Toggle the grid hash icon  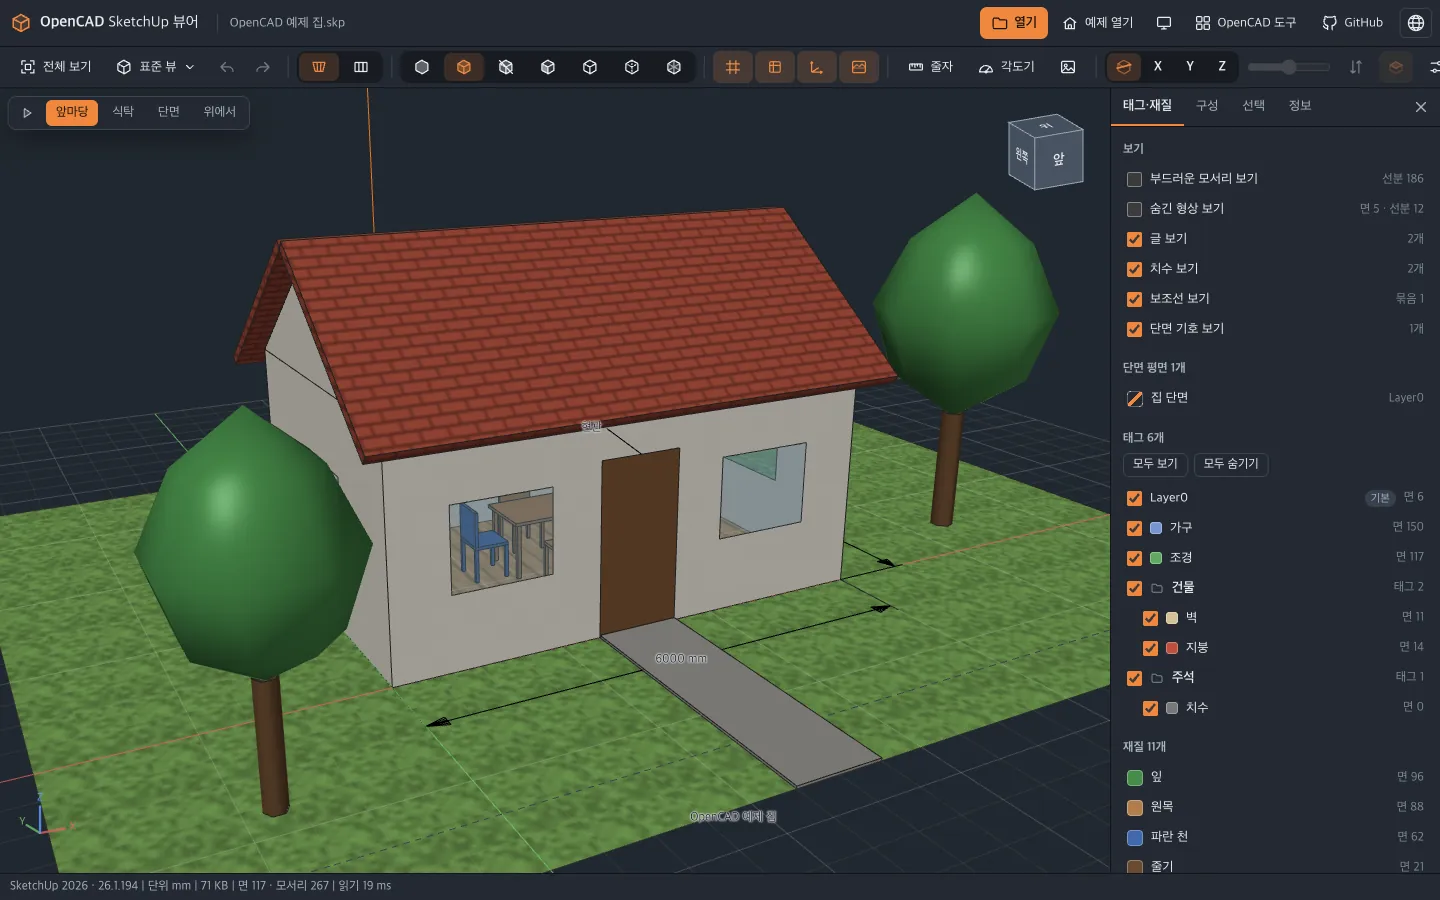click(x=733, y=67)
